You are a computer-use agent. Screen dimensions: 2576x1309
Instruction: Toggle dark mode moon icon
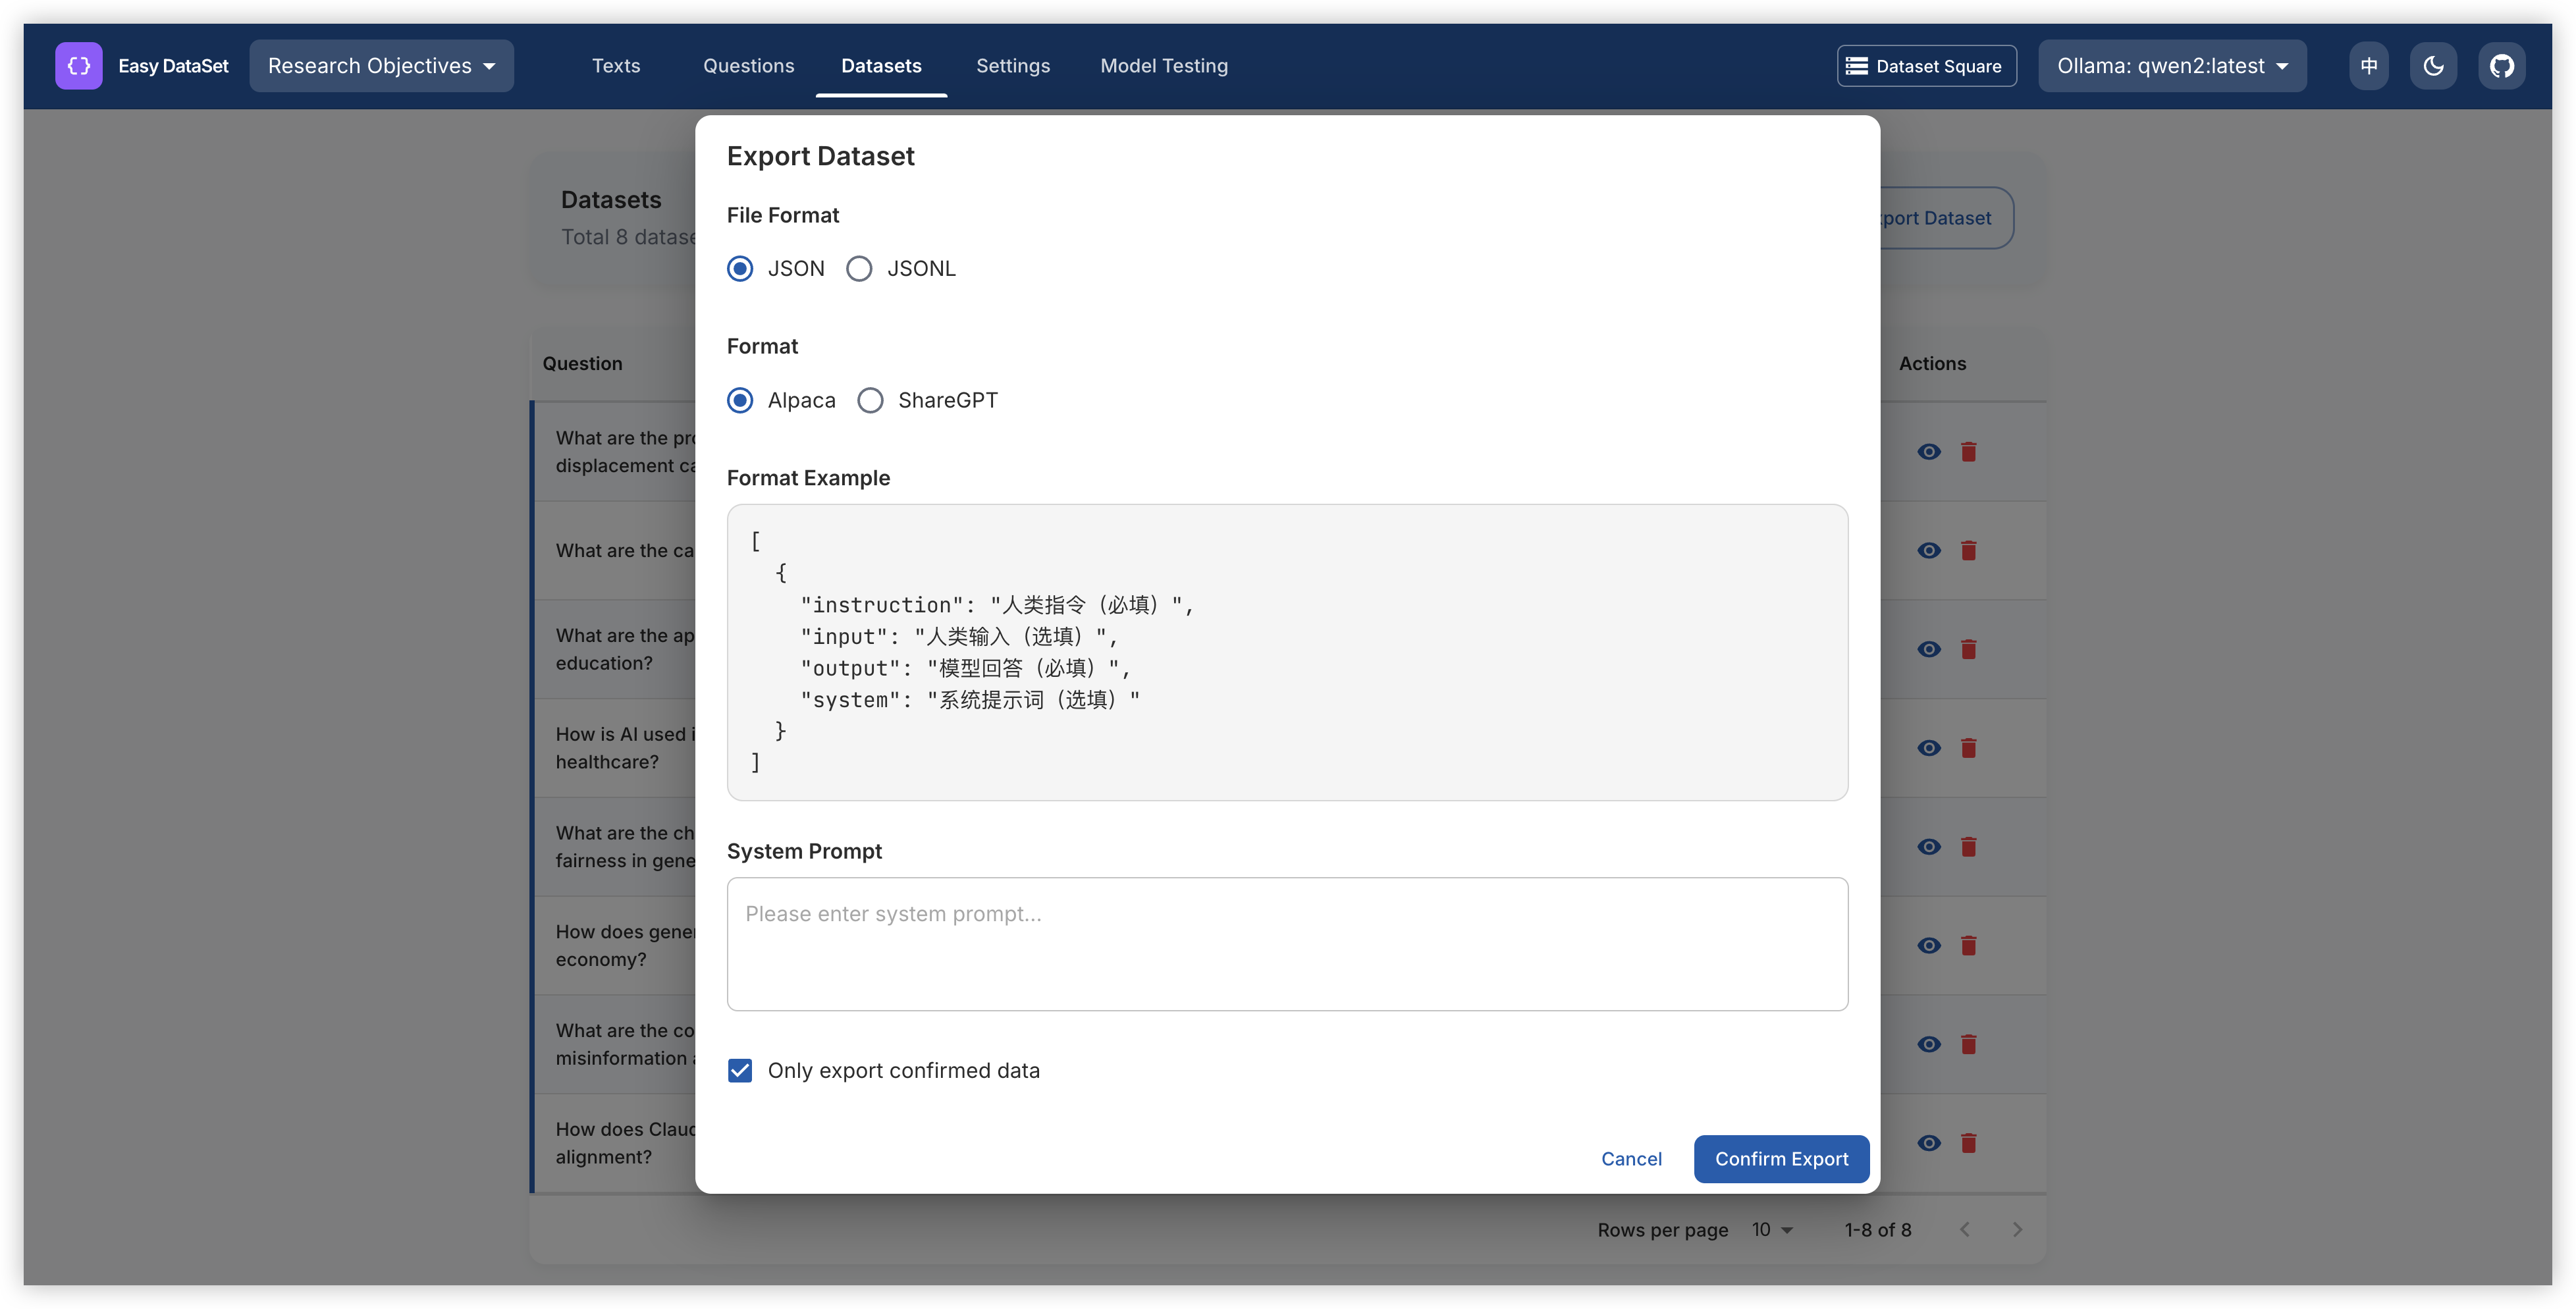[2433, 66]
